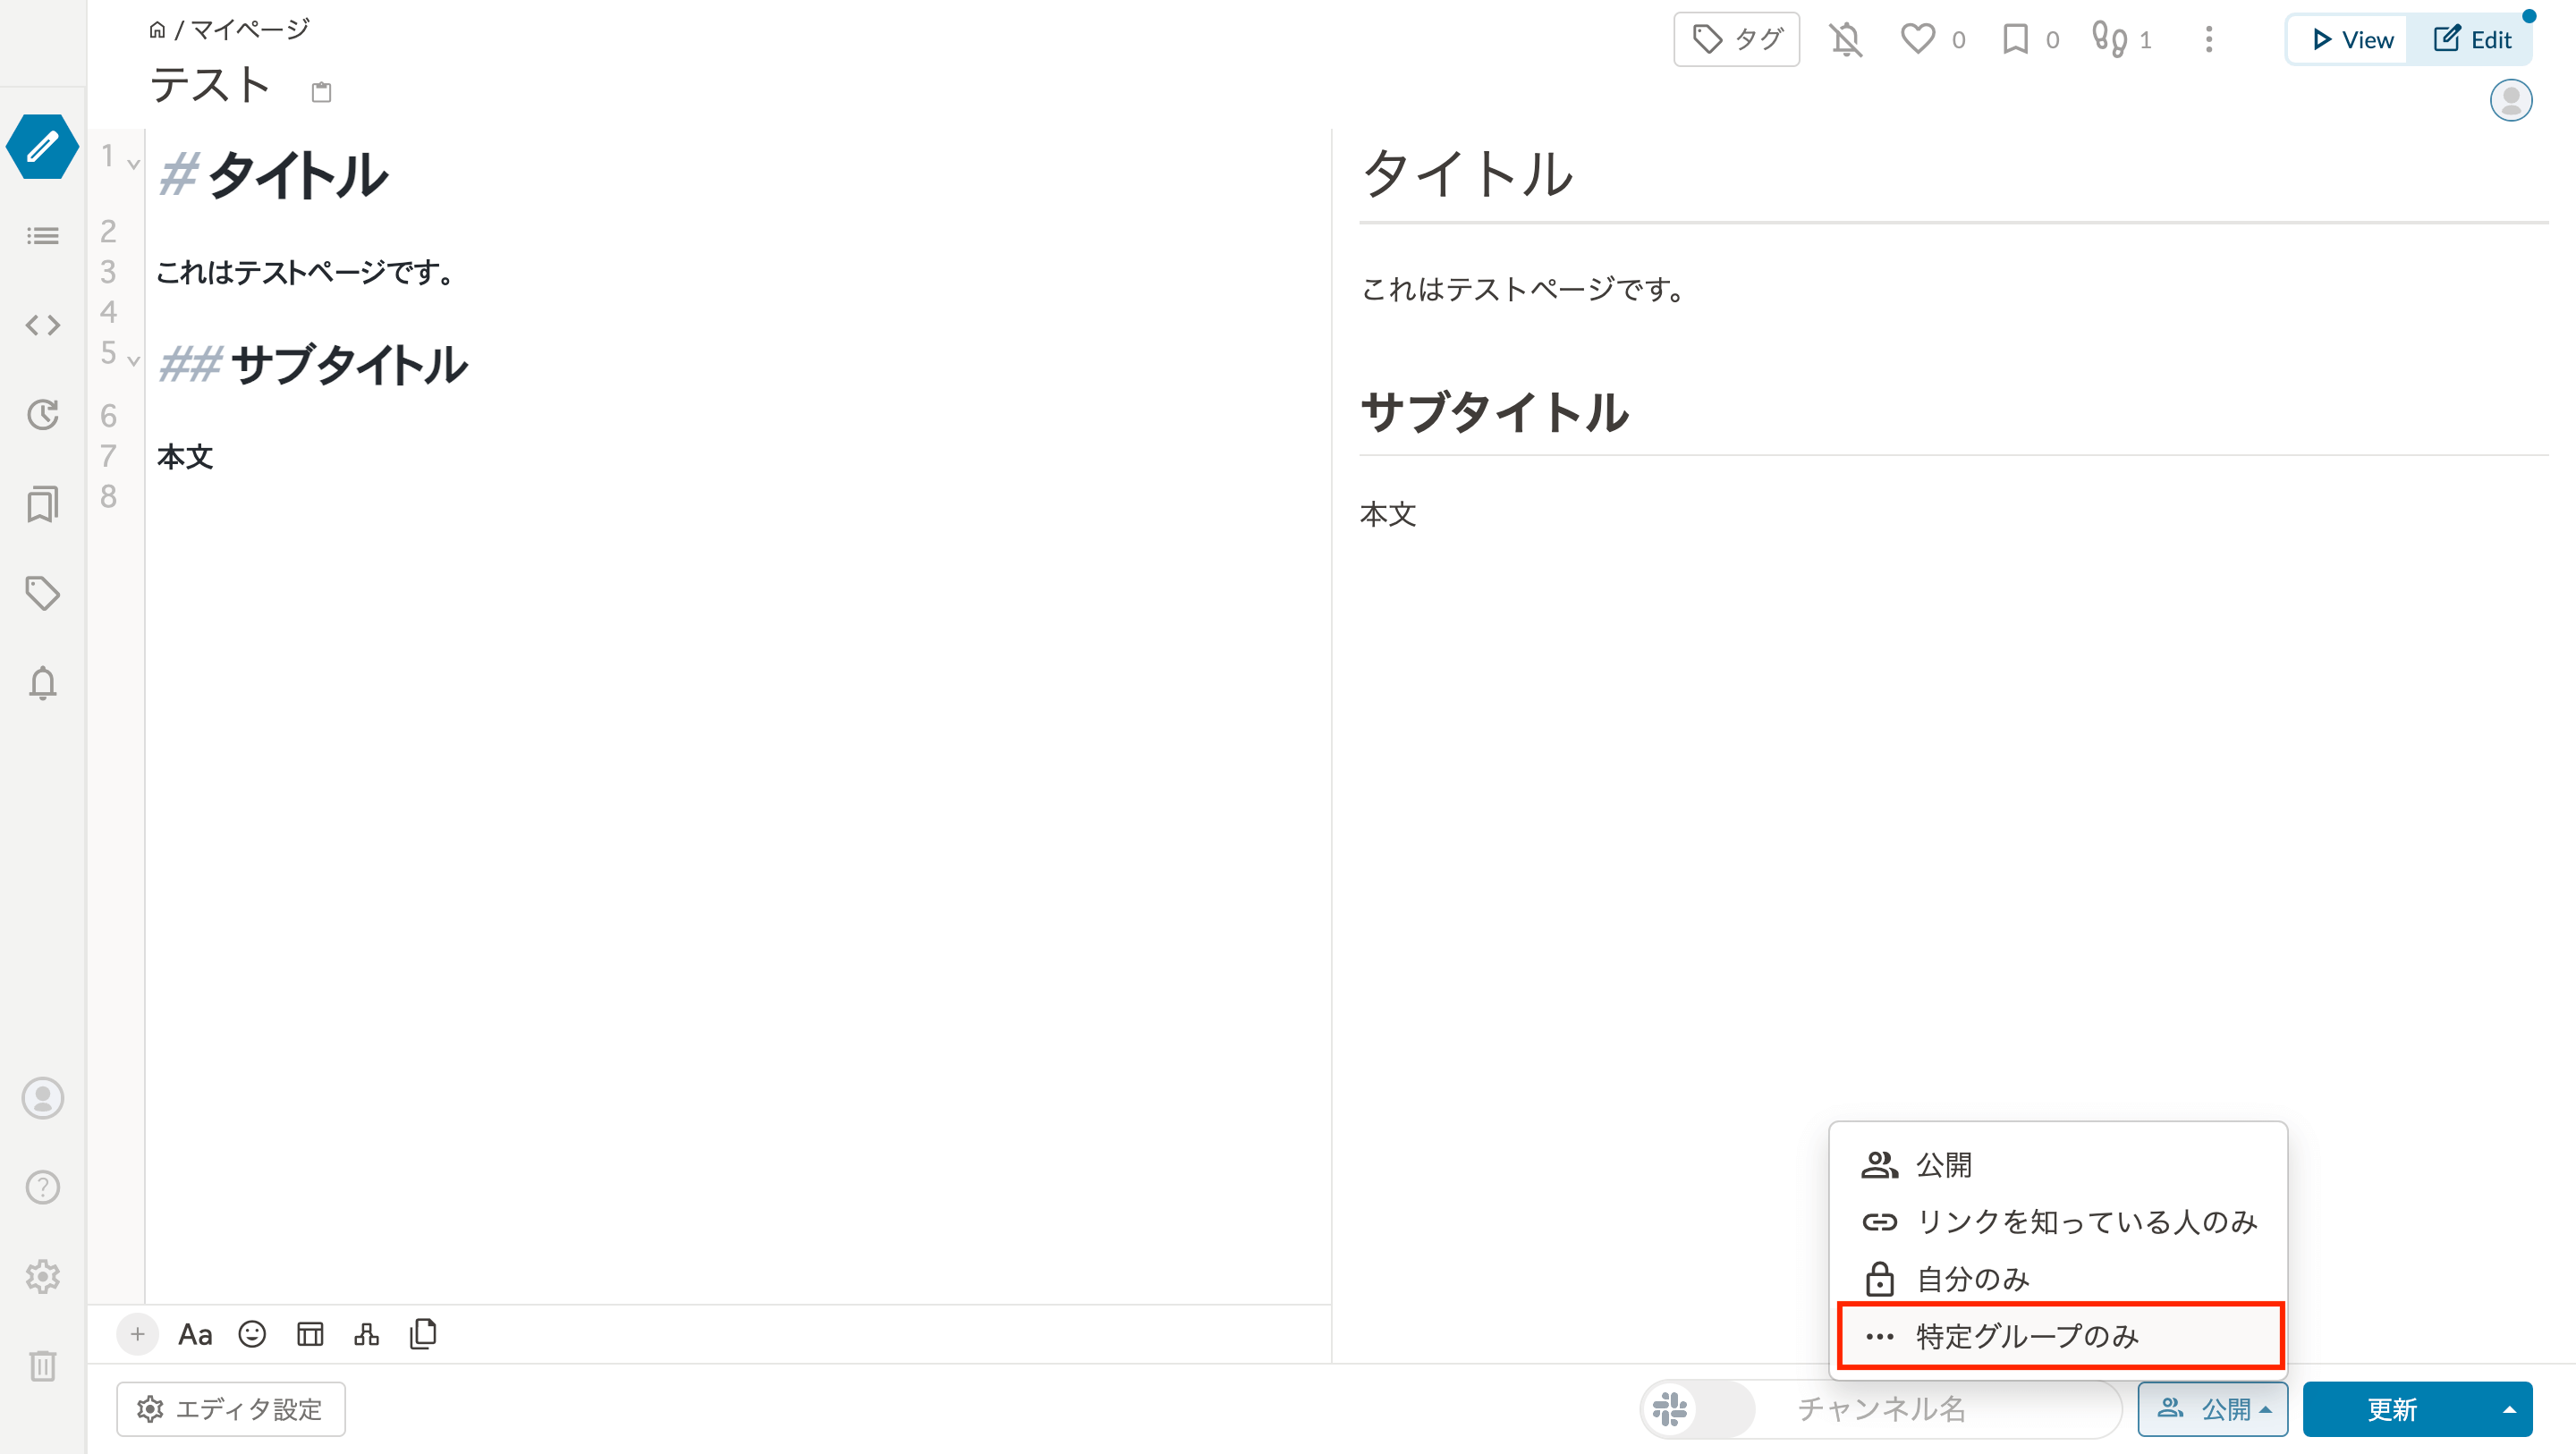2576x1454 pixels.
Task: Click the plus button in editor toolbar
Action: click(x=137, y=1334)
